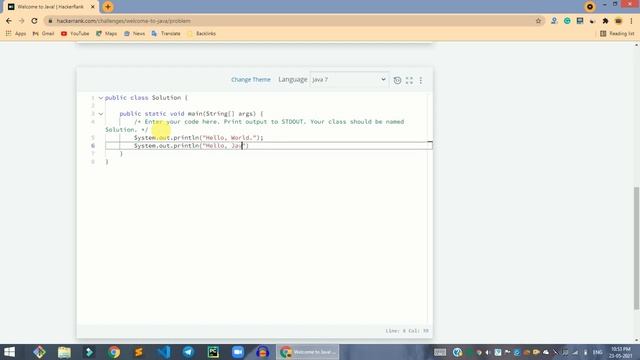Viewport: 640px width, 360px height.
Task: Open headphones app taskbar icon
Action: (x=262, y=352)
